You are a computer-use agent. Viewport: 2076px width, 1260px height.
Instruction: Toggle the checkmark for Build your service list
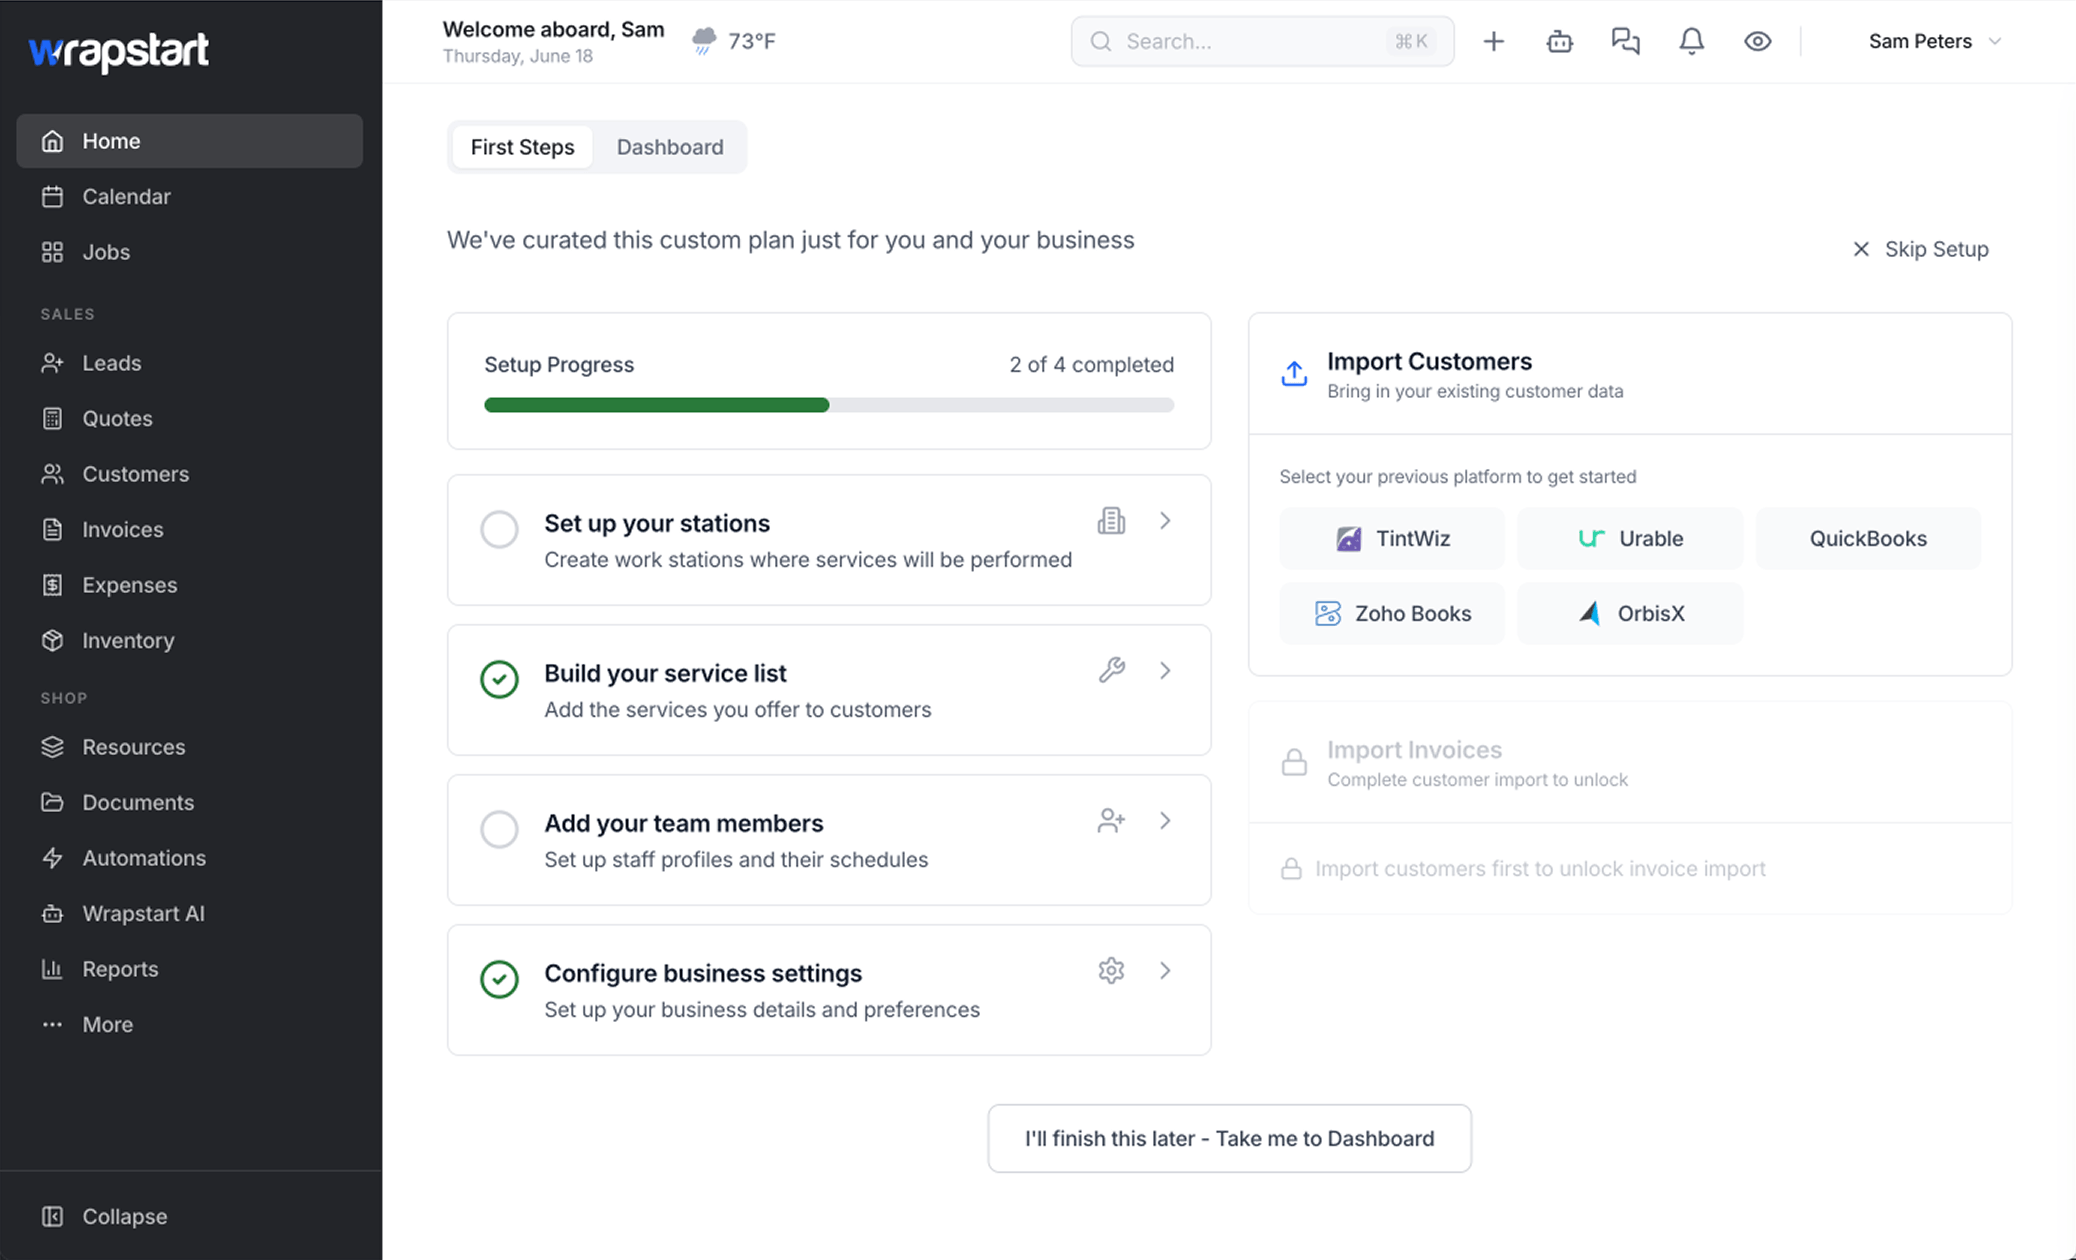[499, 679]
